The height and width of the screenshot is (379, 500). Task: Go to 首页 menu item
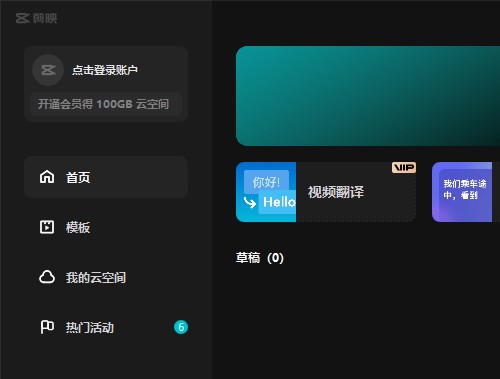tap(106, 177)
